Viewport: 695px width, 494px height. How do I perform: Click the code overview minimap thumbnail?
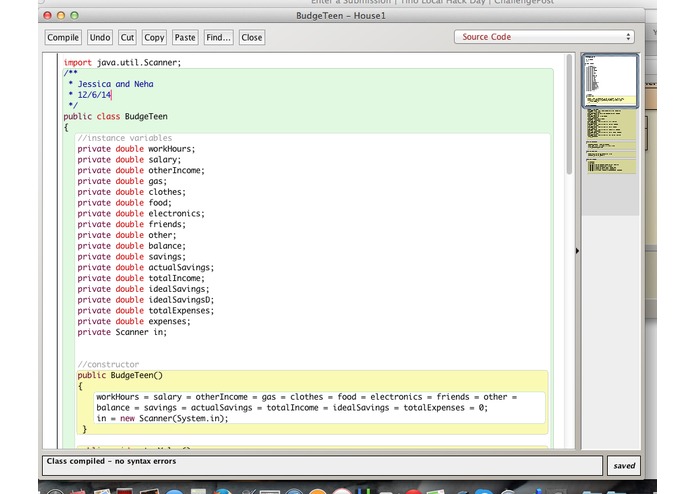(x=610, y=81)
